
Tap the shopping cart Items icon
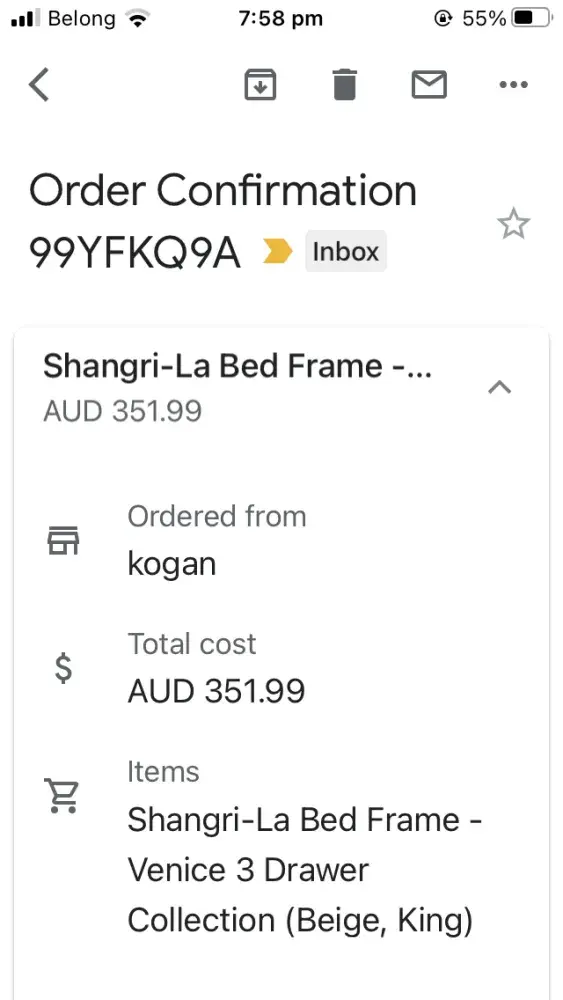tap(61, 795)
